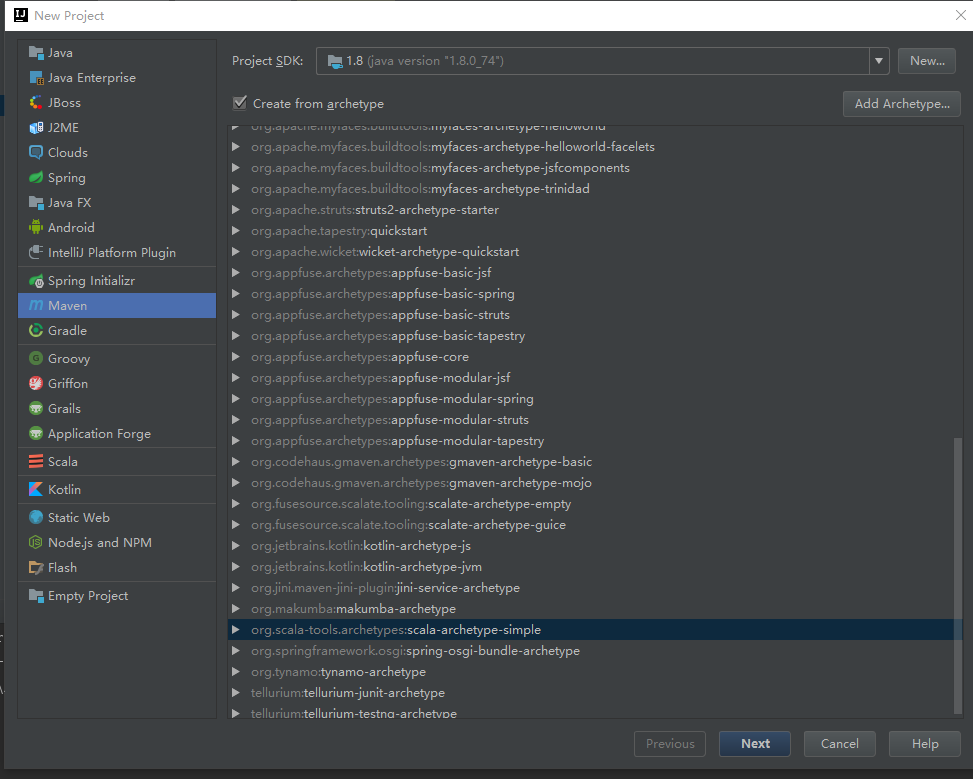The height and width of the screenshot is (779, 973).
Task: Click the Next button
Action: pos(755,744)
